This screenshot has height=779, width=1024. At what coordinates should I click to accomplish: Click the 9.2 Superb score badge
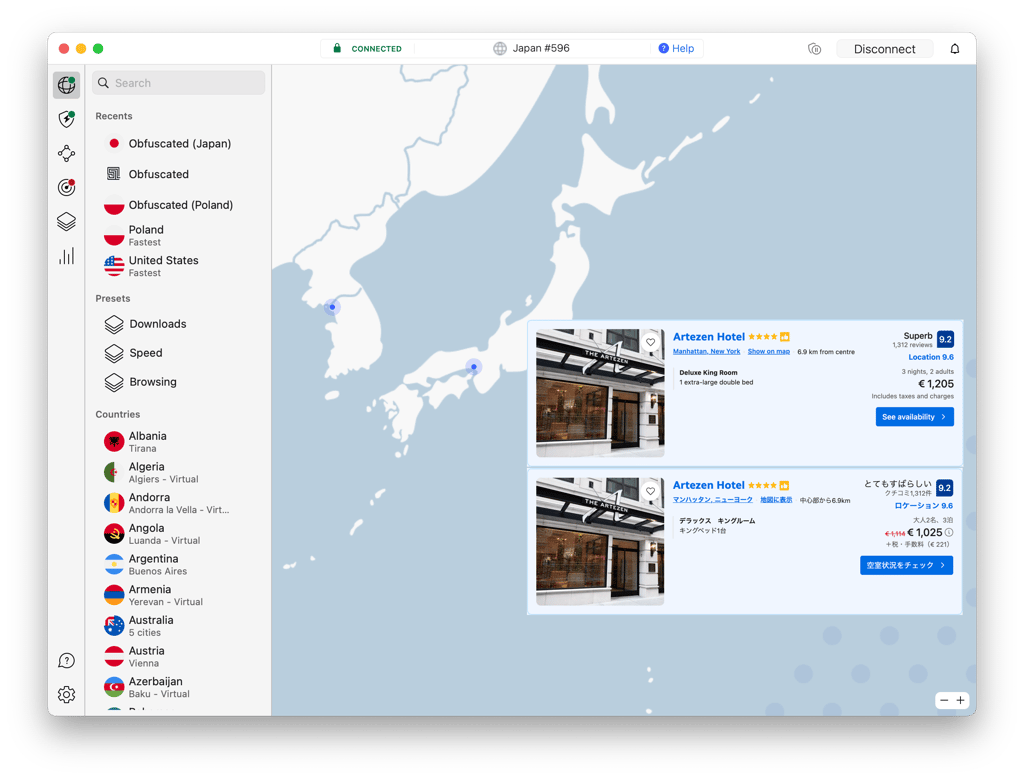coord(945,339)
